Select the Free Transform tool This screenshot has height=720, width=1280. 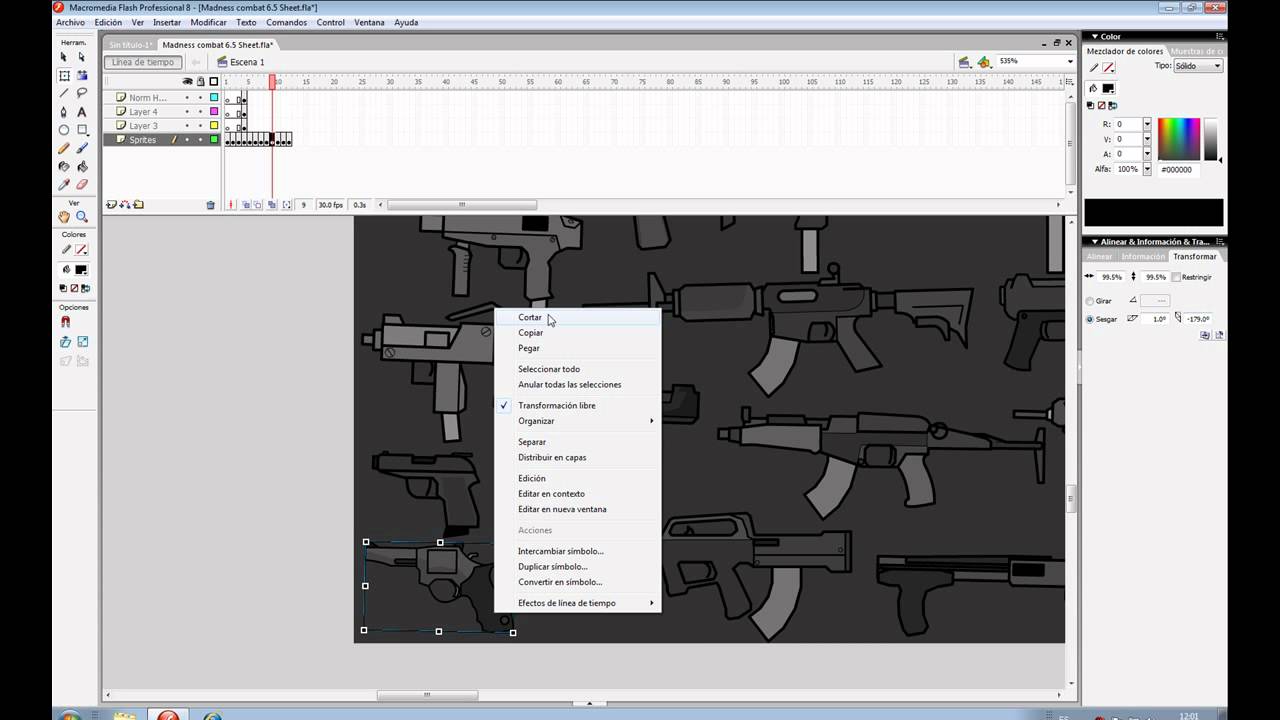tap(64, 75)
